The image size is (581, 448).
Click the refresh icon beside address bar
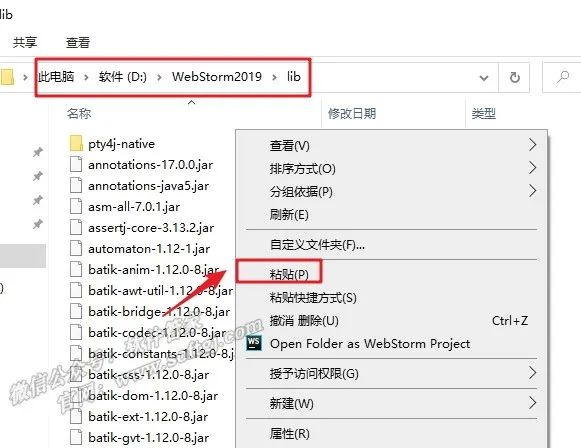(514, 77)
